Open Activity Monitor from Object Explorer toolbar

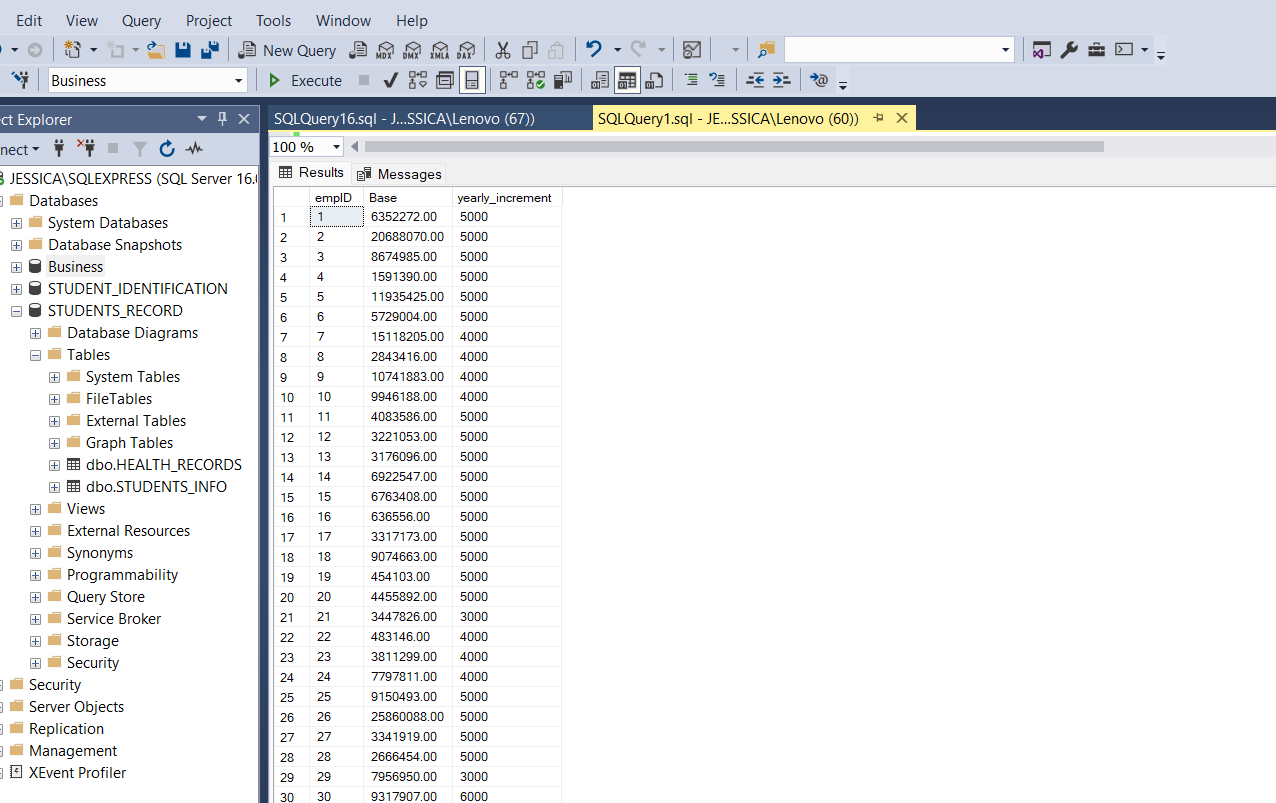tap(192, 148)
